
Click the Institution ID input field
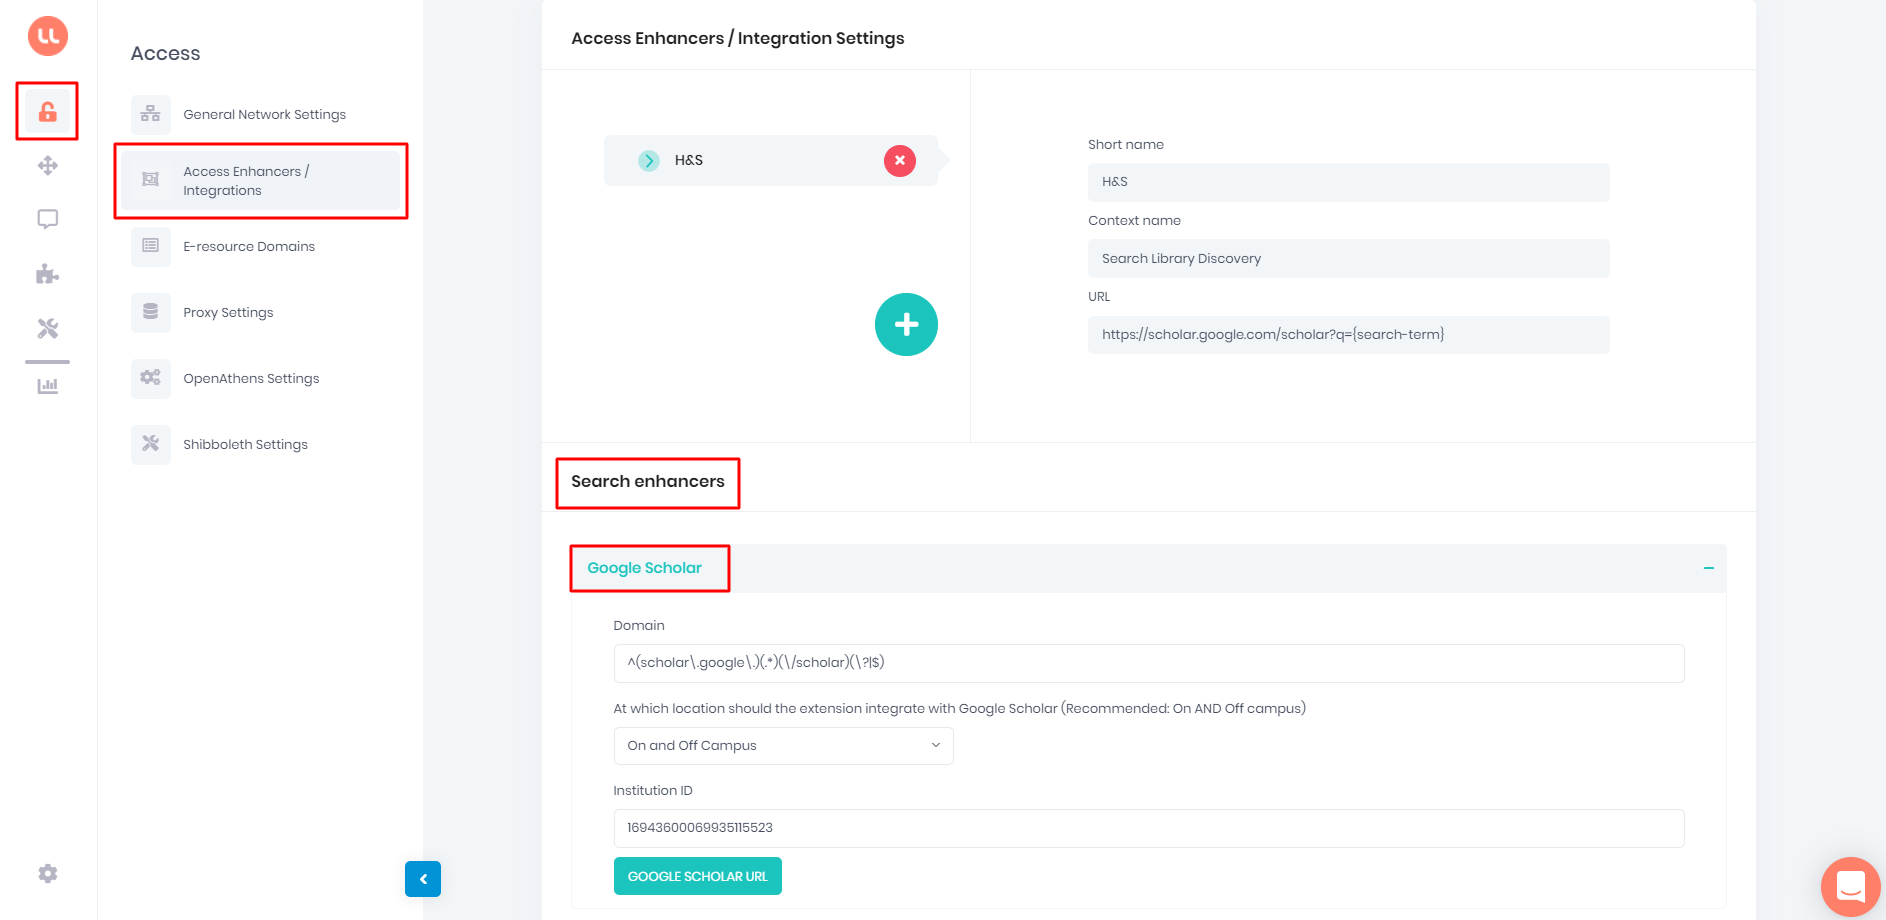(x=1148, y=828)
